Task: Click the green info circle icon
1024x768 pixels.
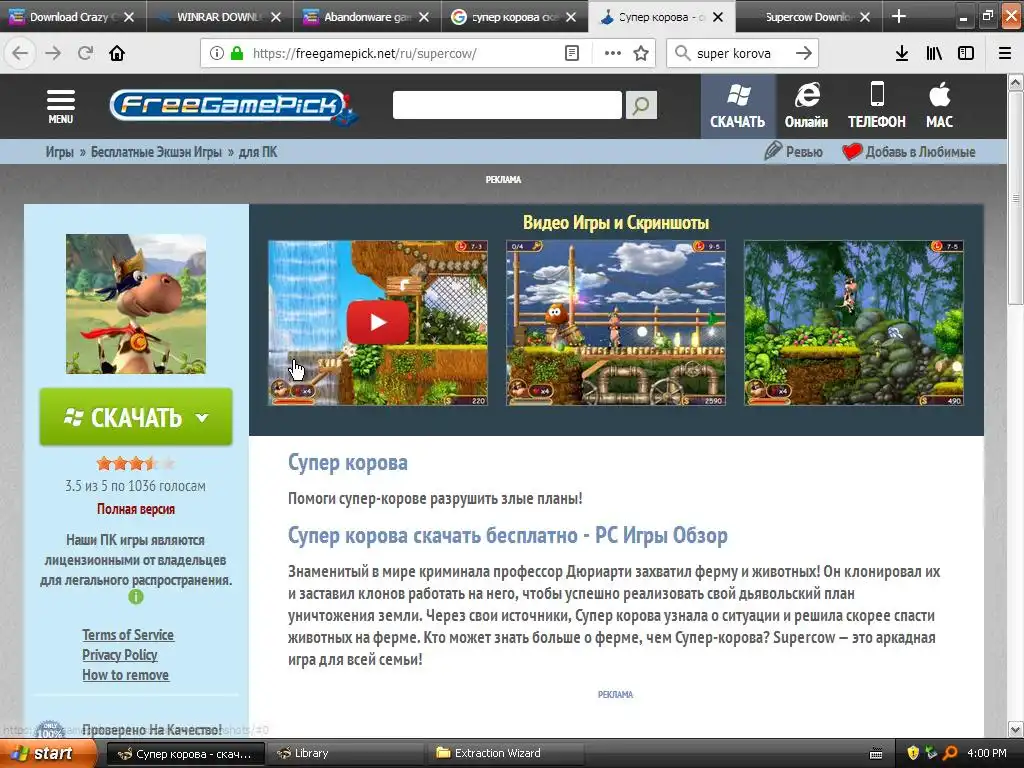Action: pos(136,596)
